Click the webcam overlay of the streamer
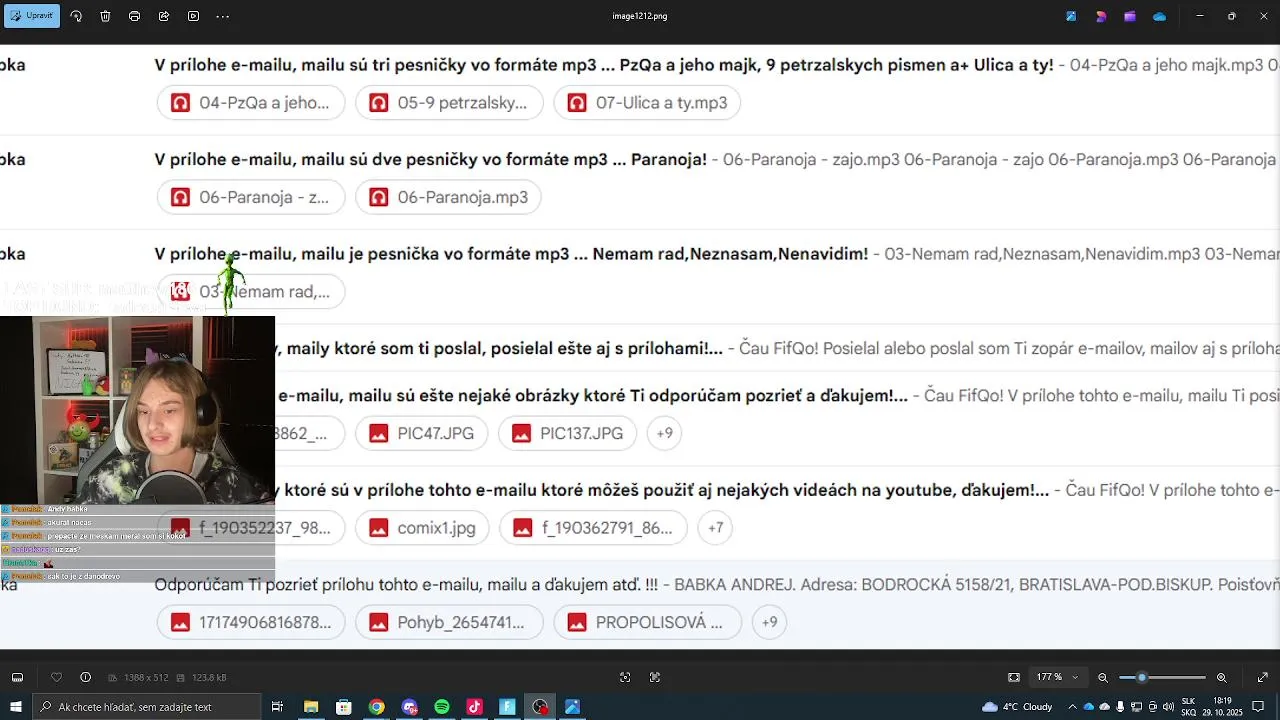Viewport: 1280px width, 720px height. tap(137, 409)
